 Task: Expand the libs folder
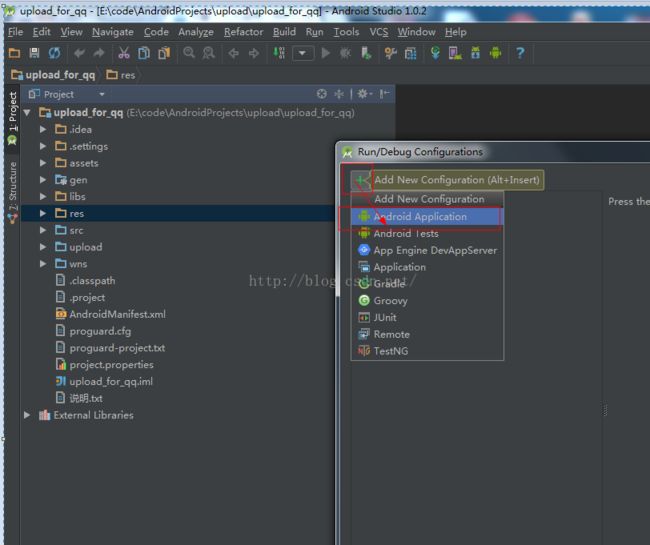(43, 196)
